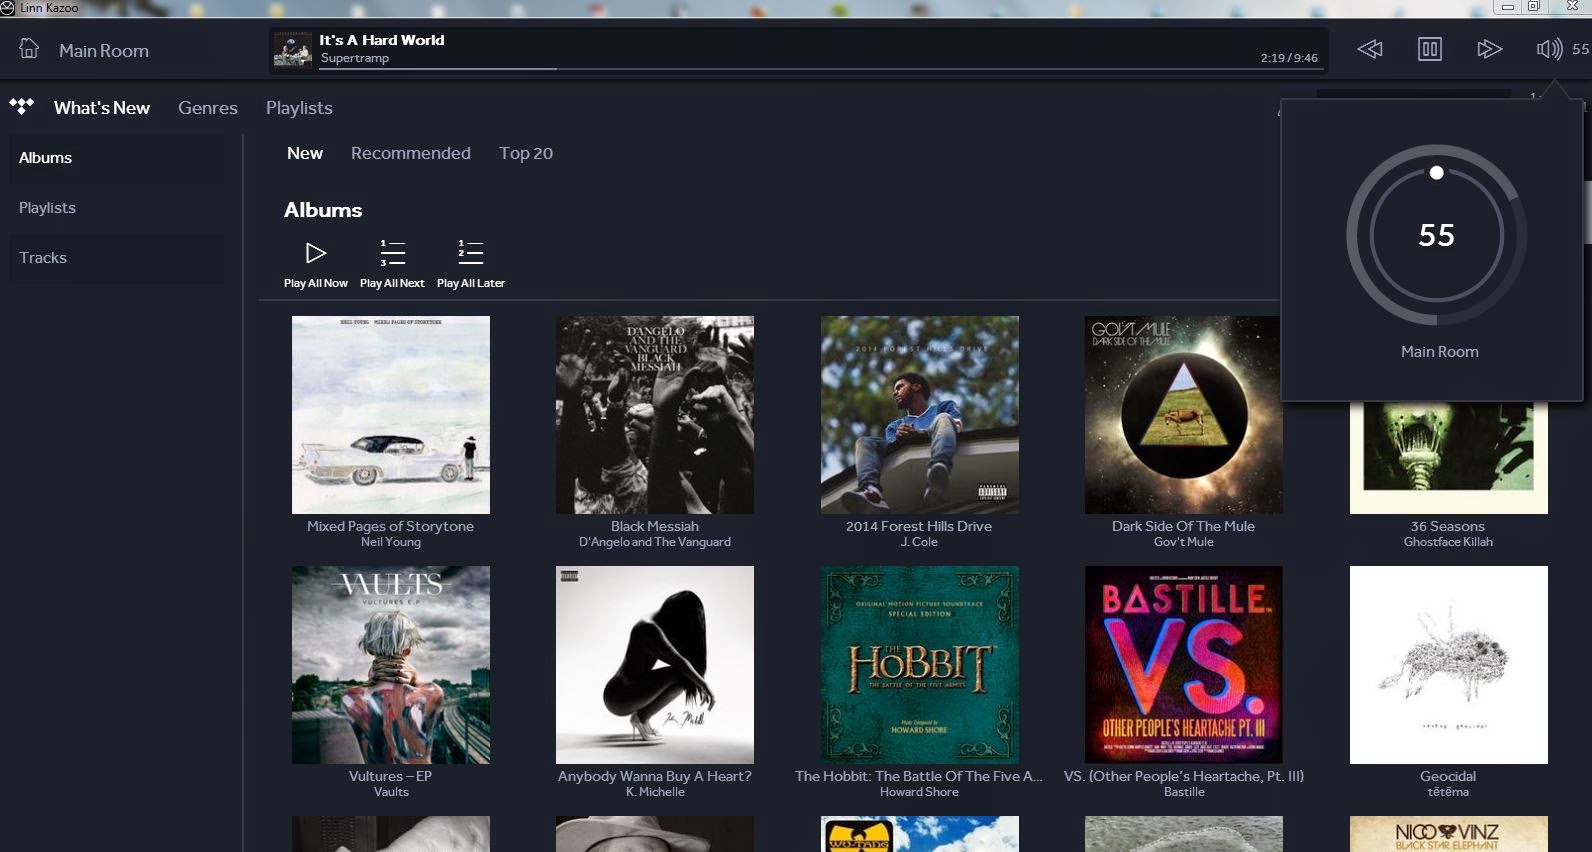Open 36 Seasons album cover

click(1449, 458)
